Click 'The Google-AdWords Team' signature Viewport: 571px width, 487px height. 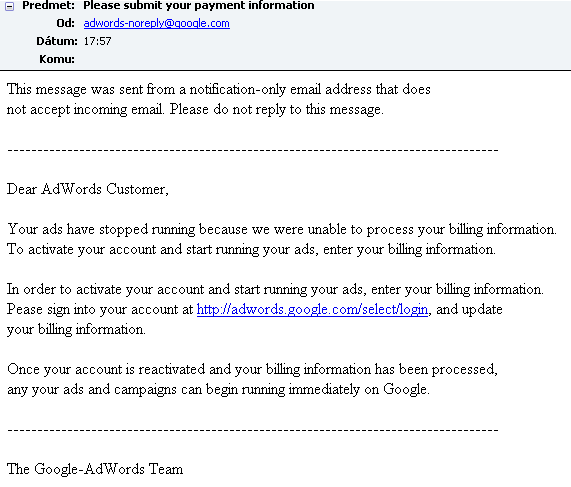(95, 469)
